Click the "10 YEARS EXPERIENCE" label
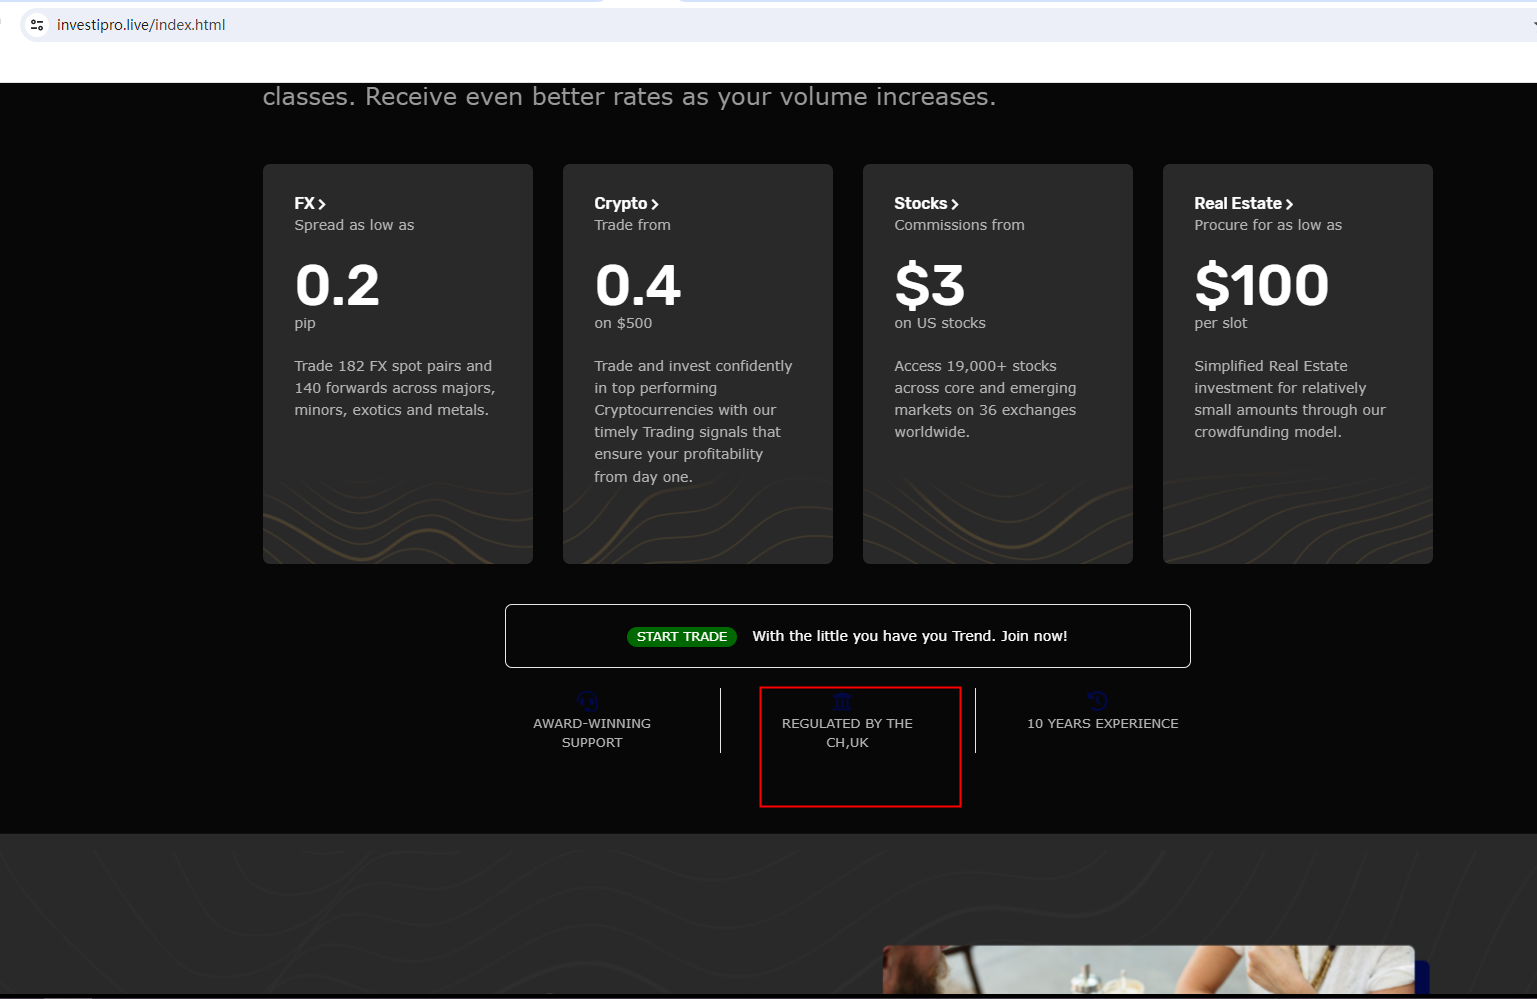This screenshot has width=1537, height=999. tap(1103, 723)
